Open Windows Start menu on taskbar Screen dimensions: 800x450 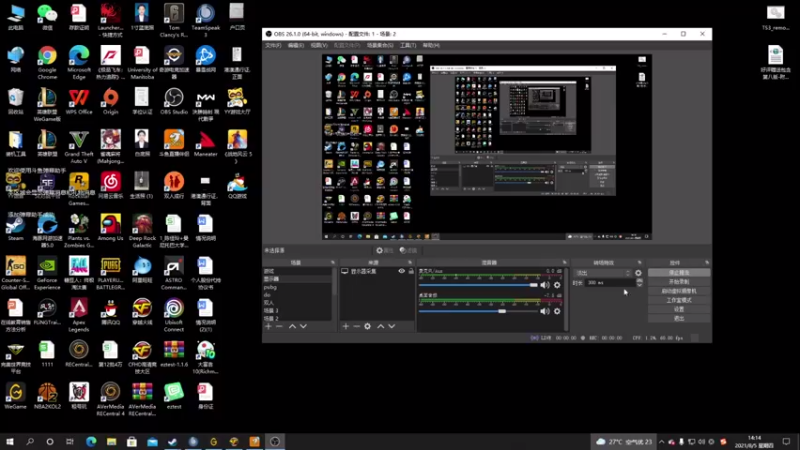[x=10, y=442]
